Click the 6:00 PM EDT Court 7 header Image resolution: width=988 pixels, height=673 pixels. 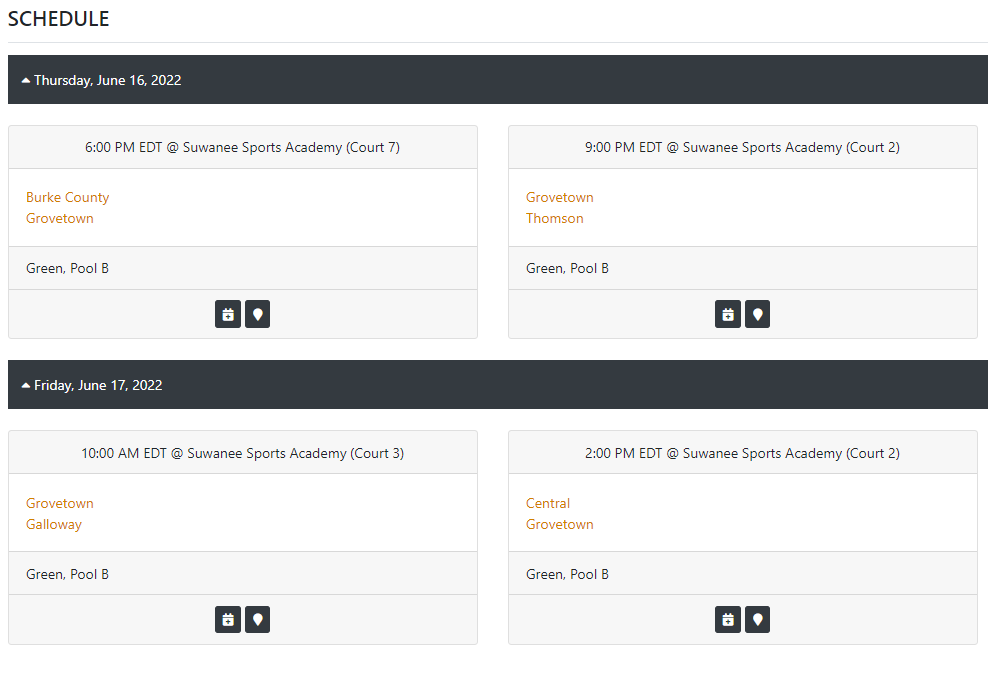coord(243,147)
